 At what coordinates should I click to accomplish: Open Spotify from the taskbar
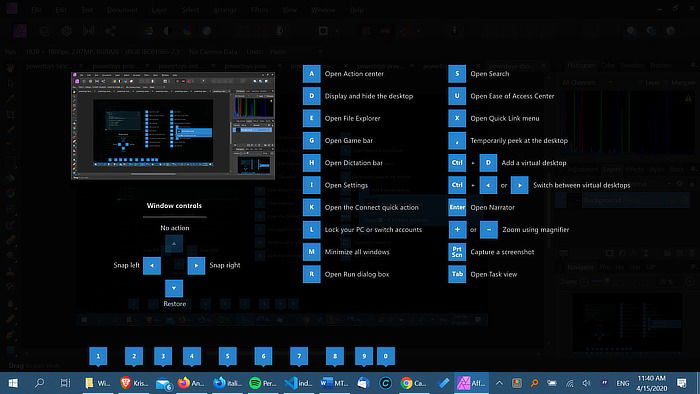coord(262,383)
